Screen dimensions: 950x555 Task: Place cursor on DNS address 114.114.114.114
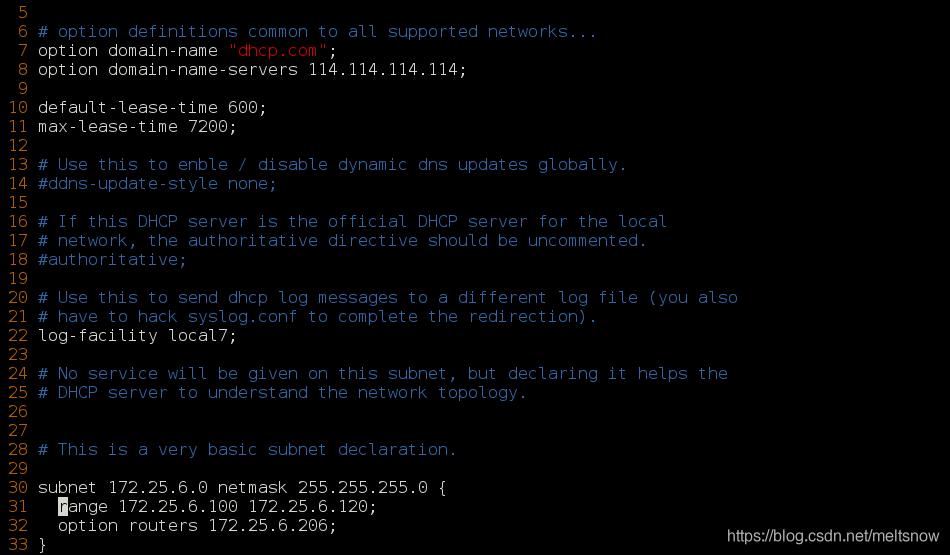coord(383,70)
